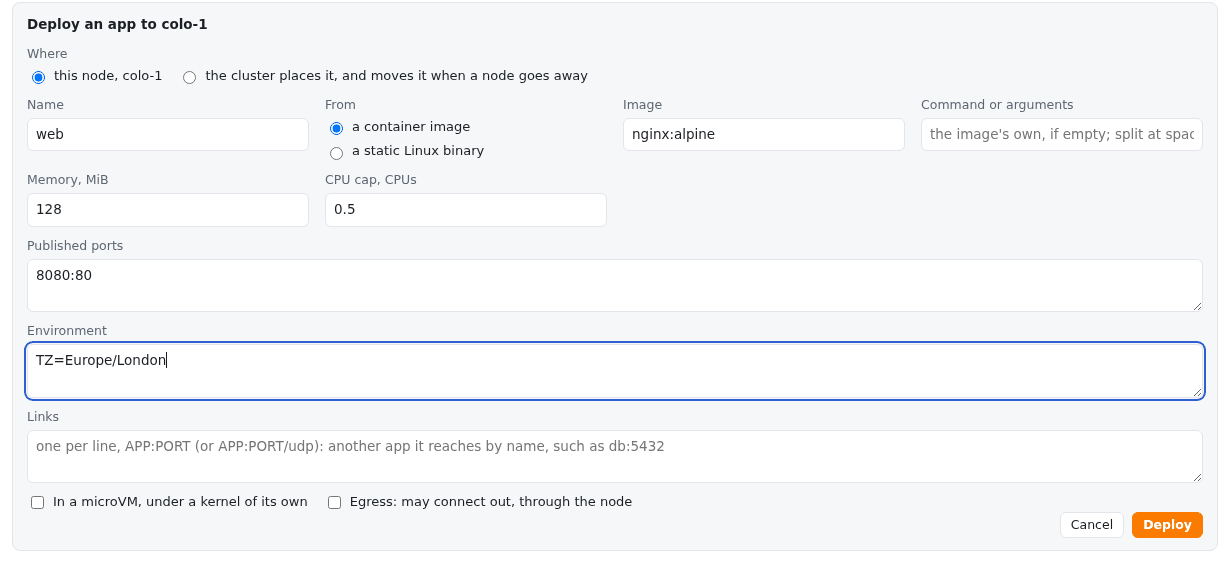This screenshot has height=562, width=1230.
Task: Click the 'Where' label
Action: [x=47, y=54]
